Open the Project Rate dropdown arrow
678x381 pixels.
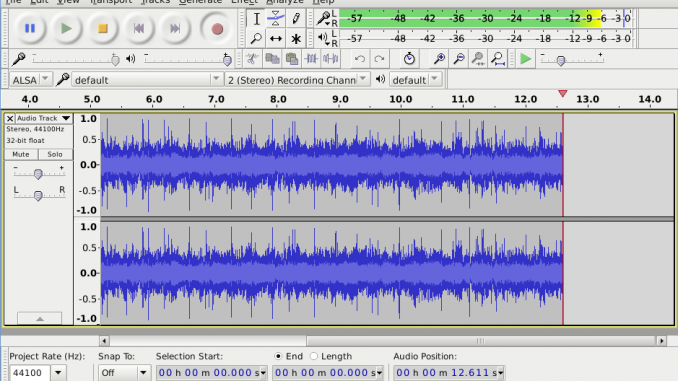[x=58, y=373]
